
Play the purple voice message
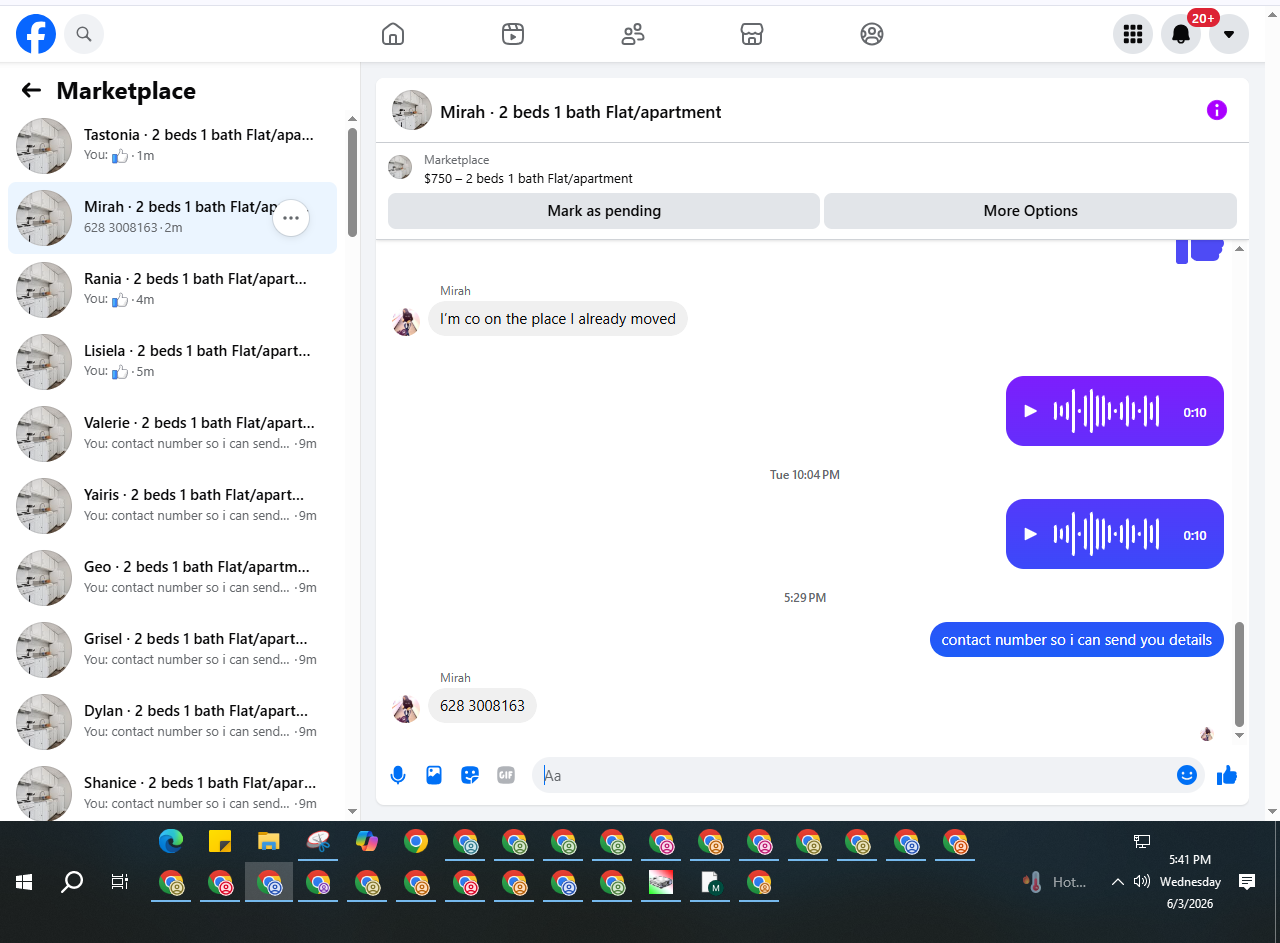(1031, 411)
